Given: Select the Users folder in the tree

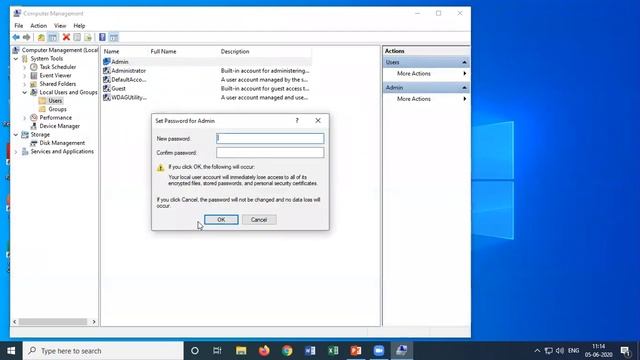Looking at the screenshot, I should 55,101.
